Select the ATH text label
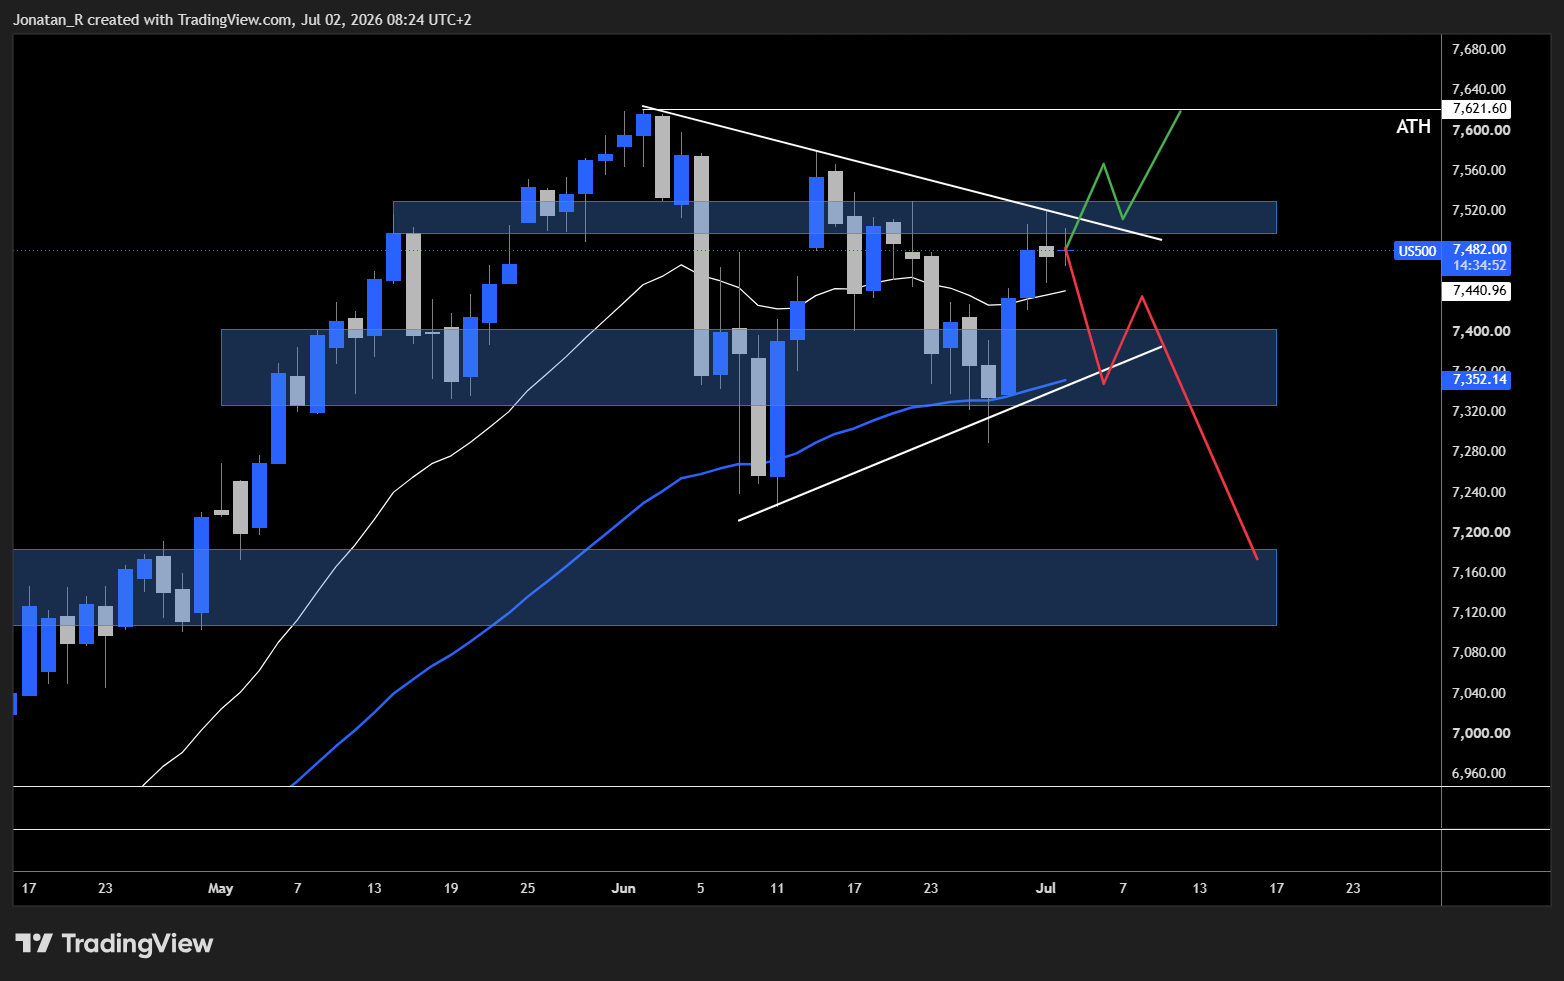 point(1413,126)
